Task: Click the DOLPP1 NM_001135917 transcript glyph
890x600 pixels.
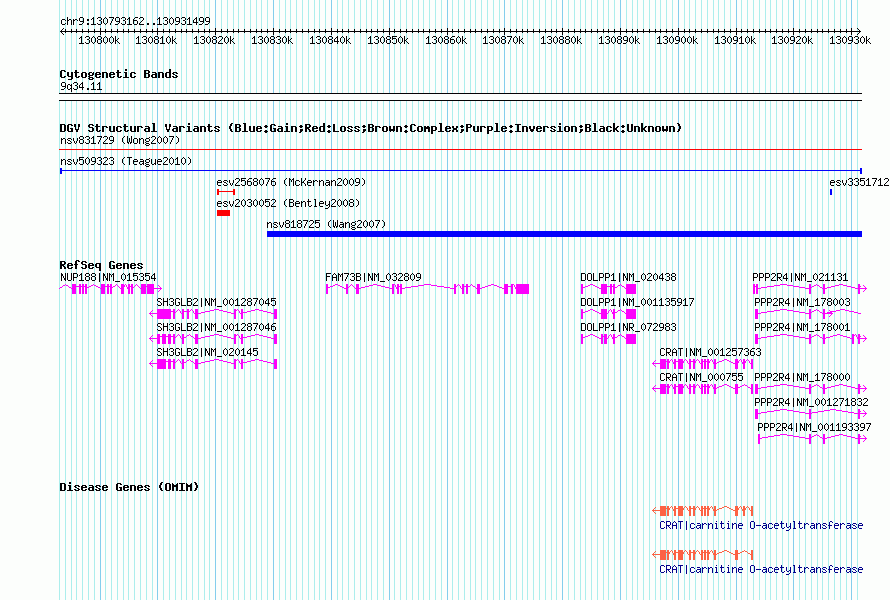Action: pyautogui.click(x=608, y=314)
